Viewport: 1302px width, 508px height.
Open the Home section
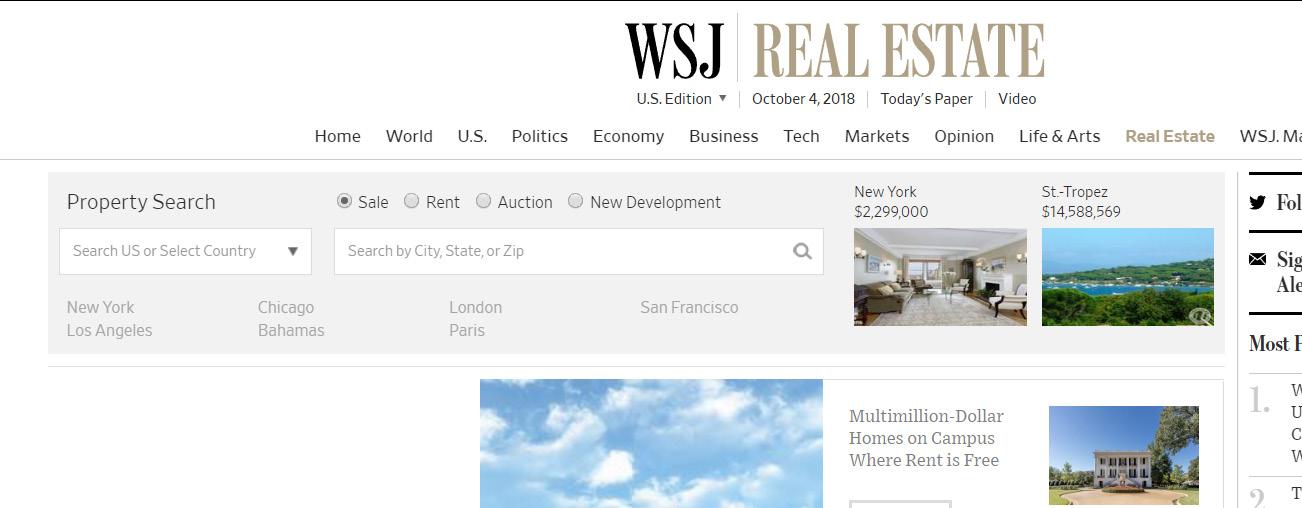(337, 136)
